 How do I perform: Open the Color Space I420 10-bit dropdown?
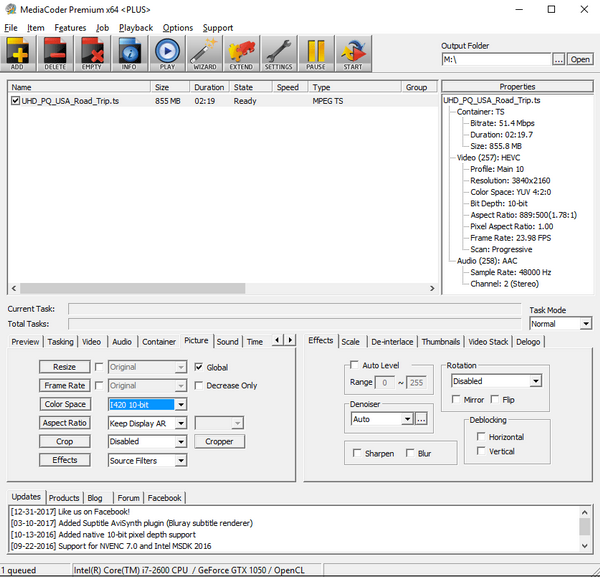pos(147,404)
